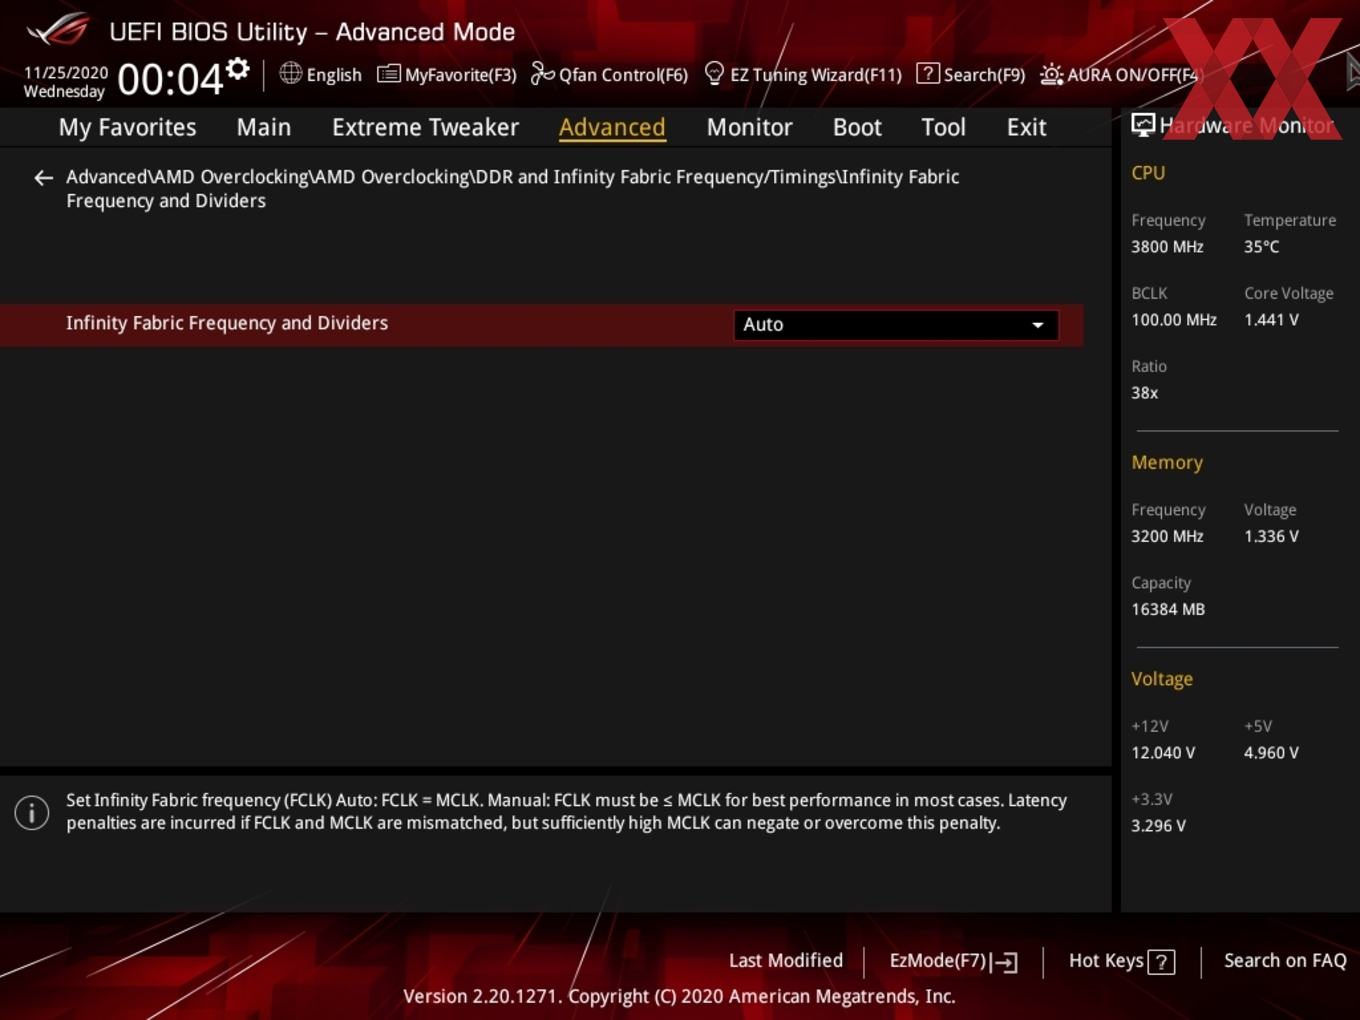Click the 11/25/2020 date text

point(66,73)
